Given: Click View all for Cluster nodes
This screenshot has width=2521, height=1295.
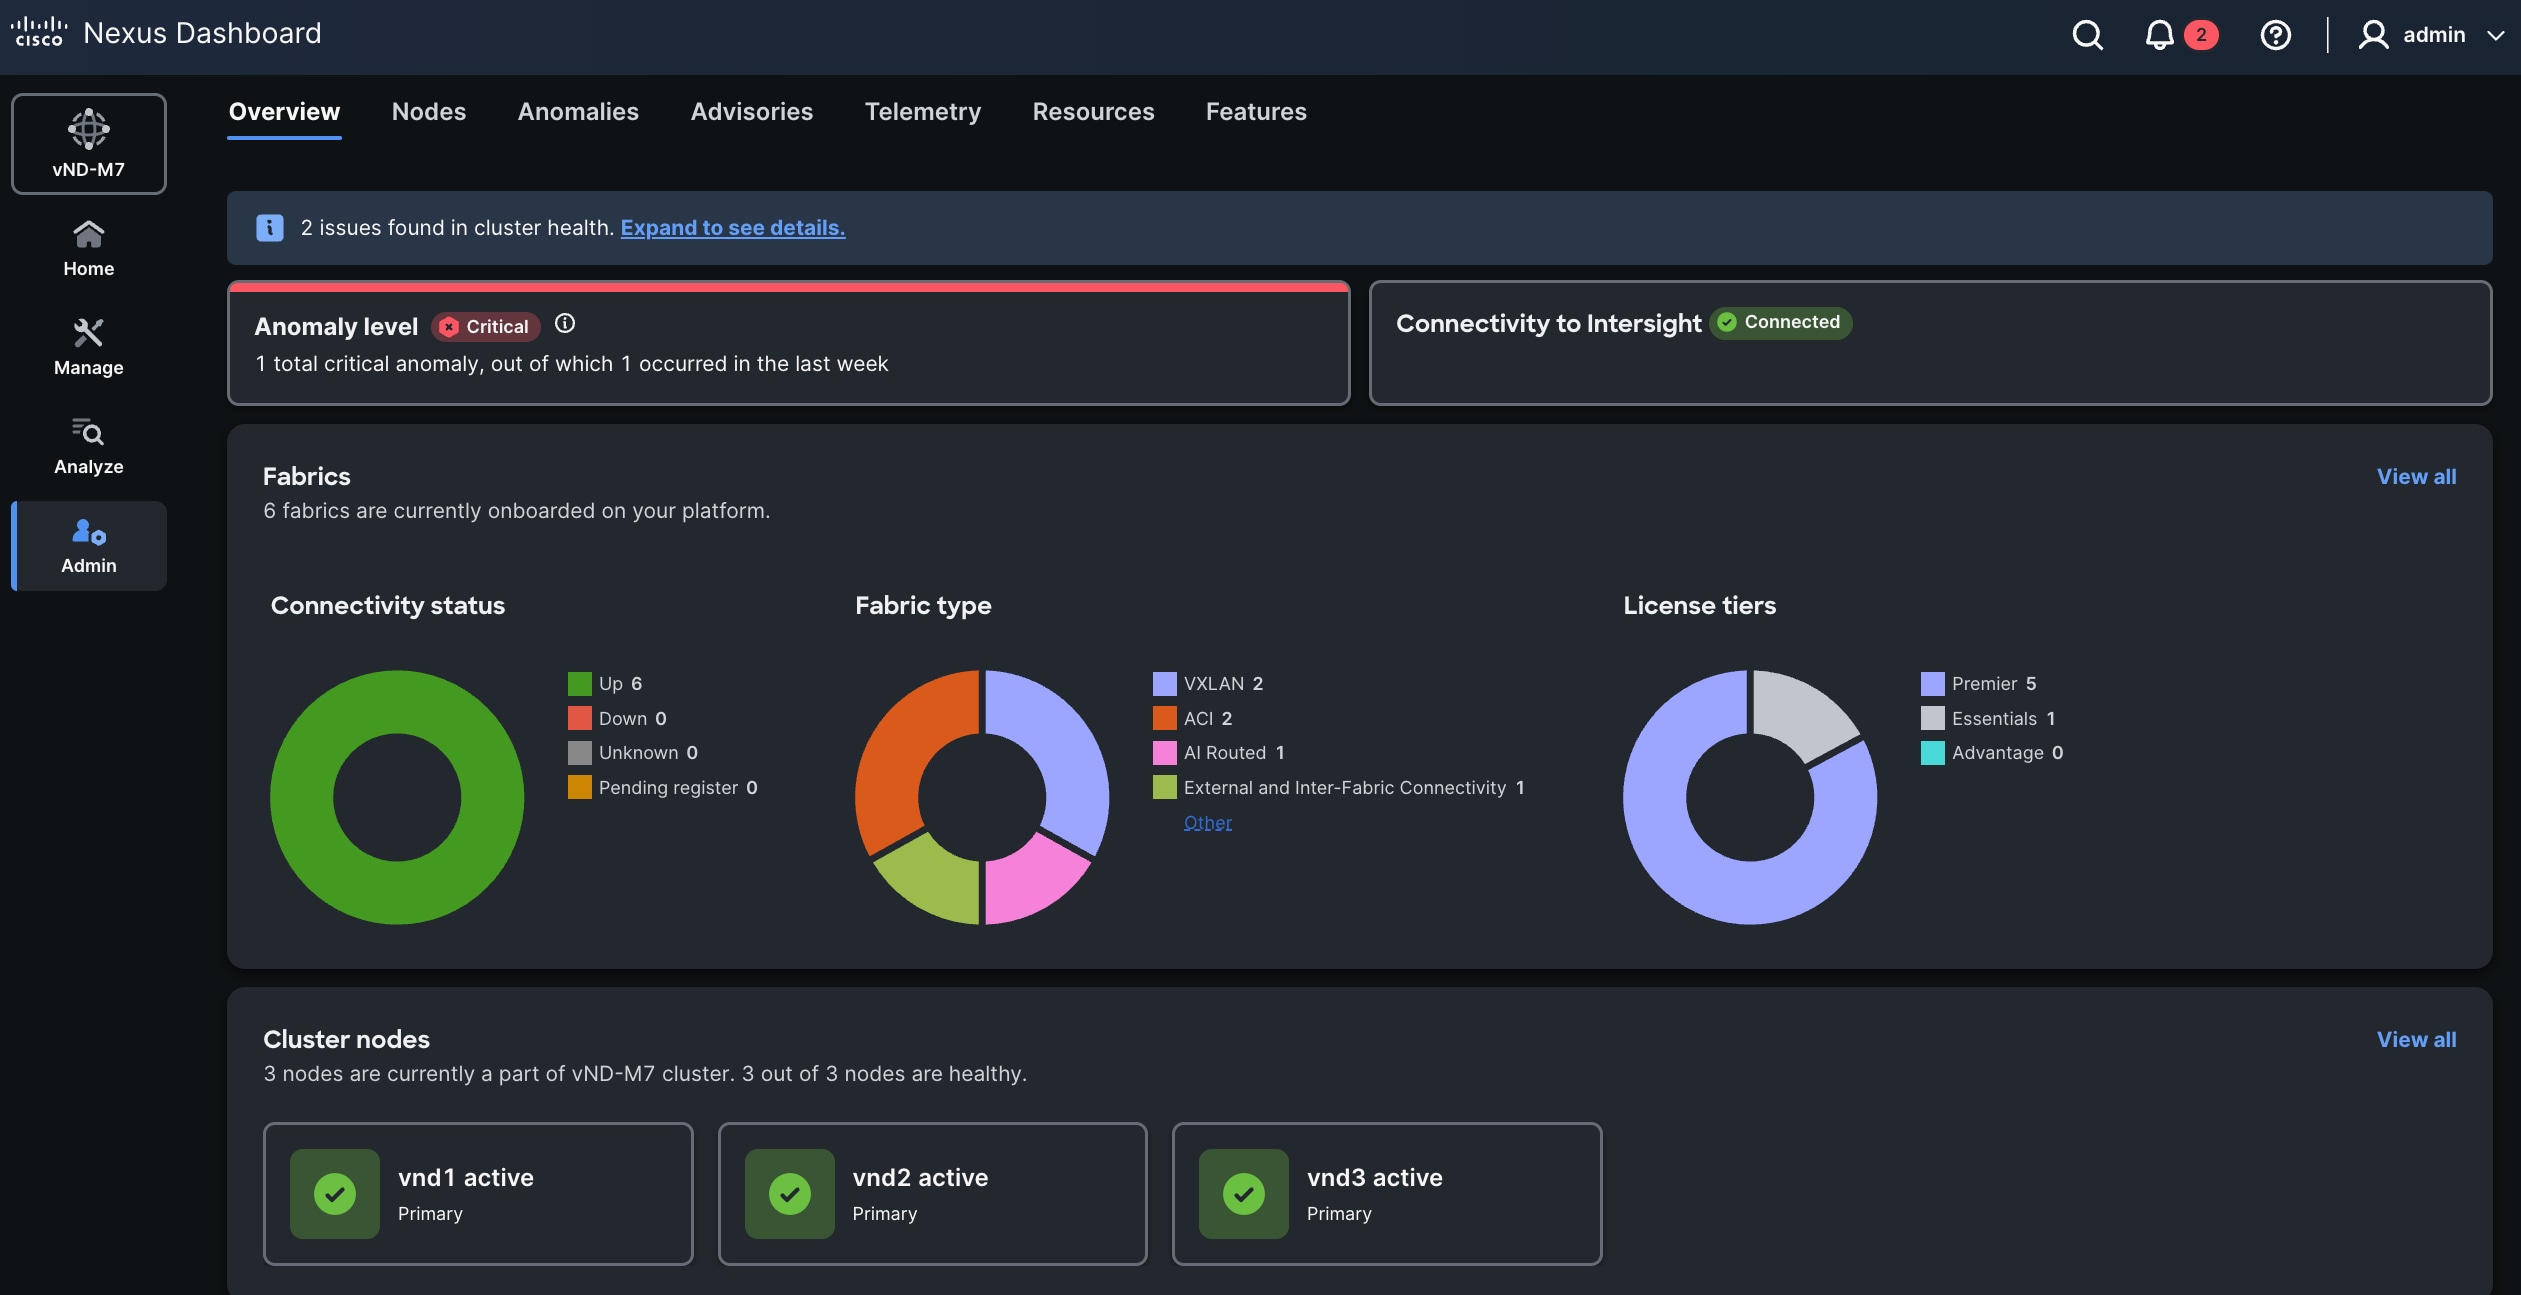Looking at the screenshot, I should coord(2416,1040).
